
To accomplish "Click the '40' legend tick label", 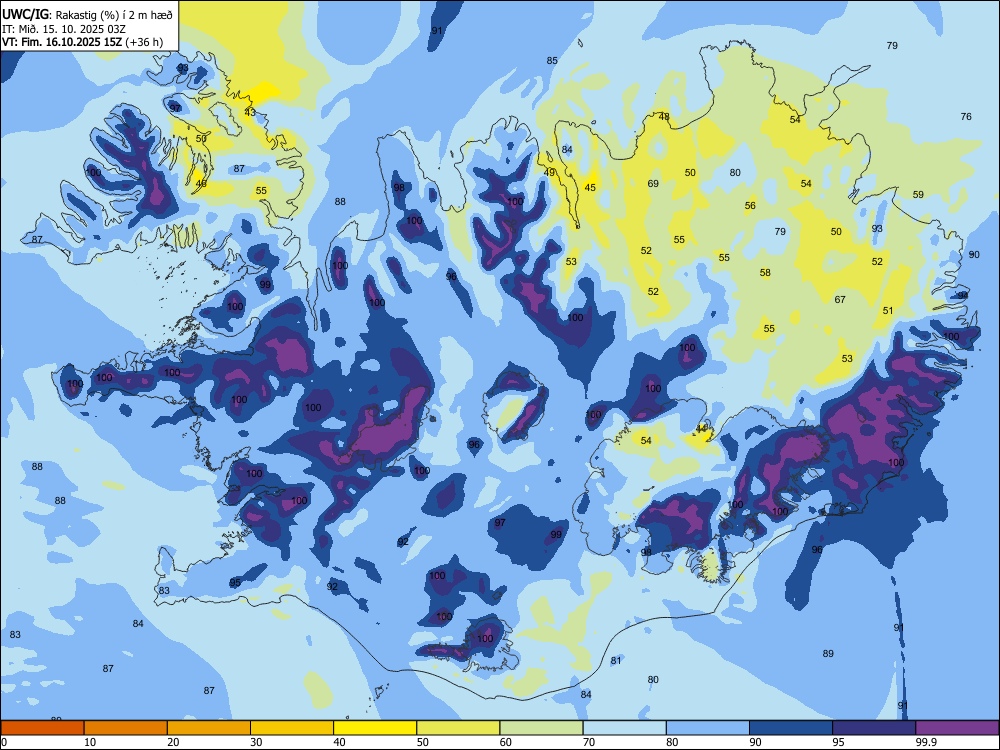I will pos(339,742).
